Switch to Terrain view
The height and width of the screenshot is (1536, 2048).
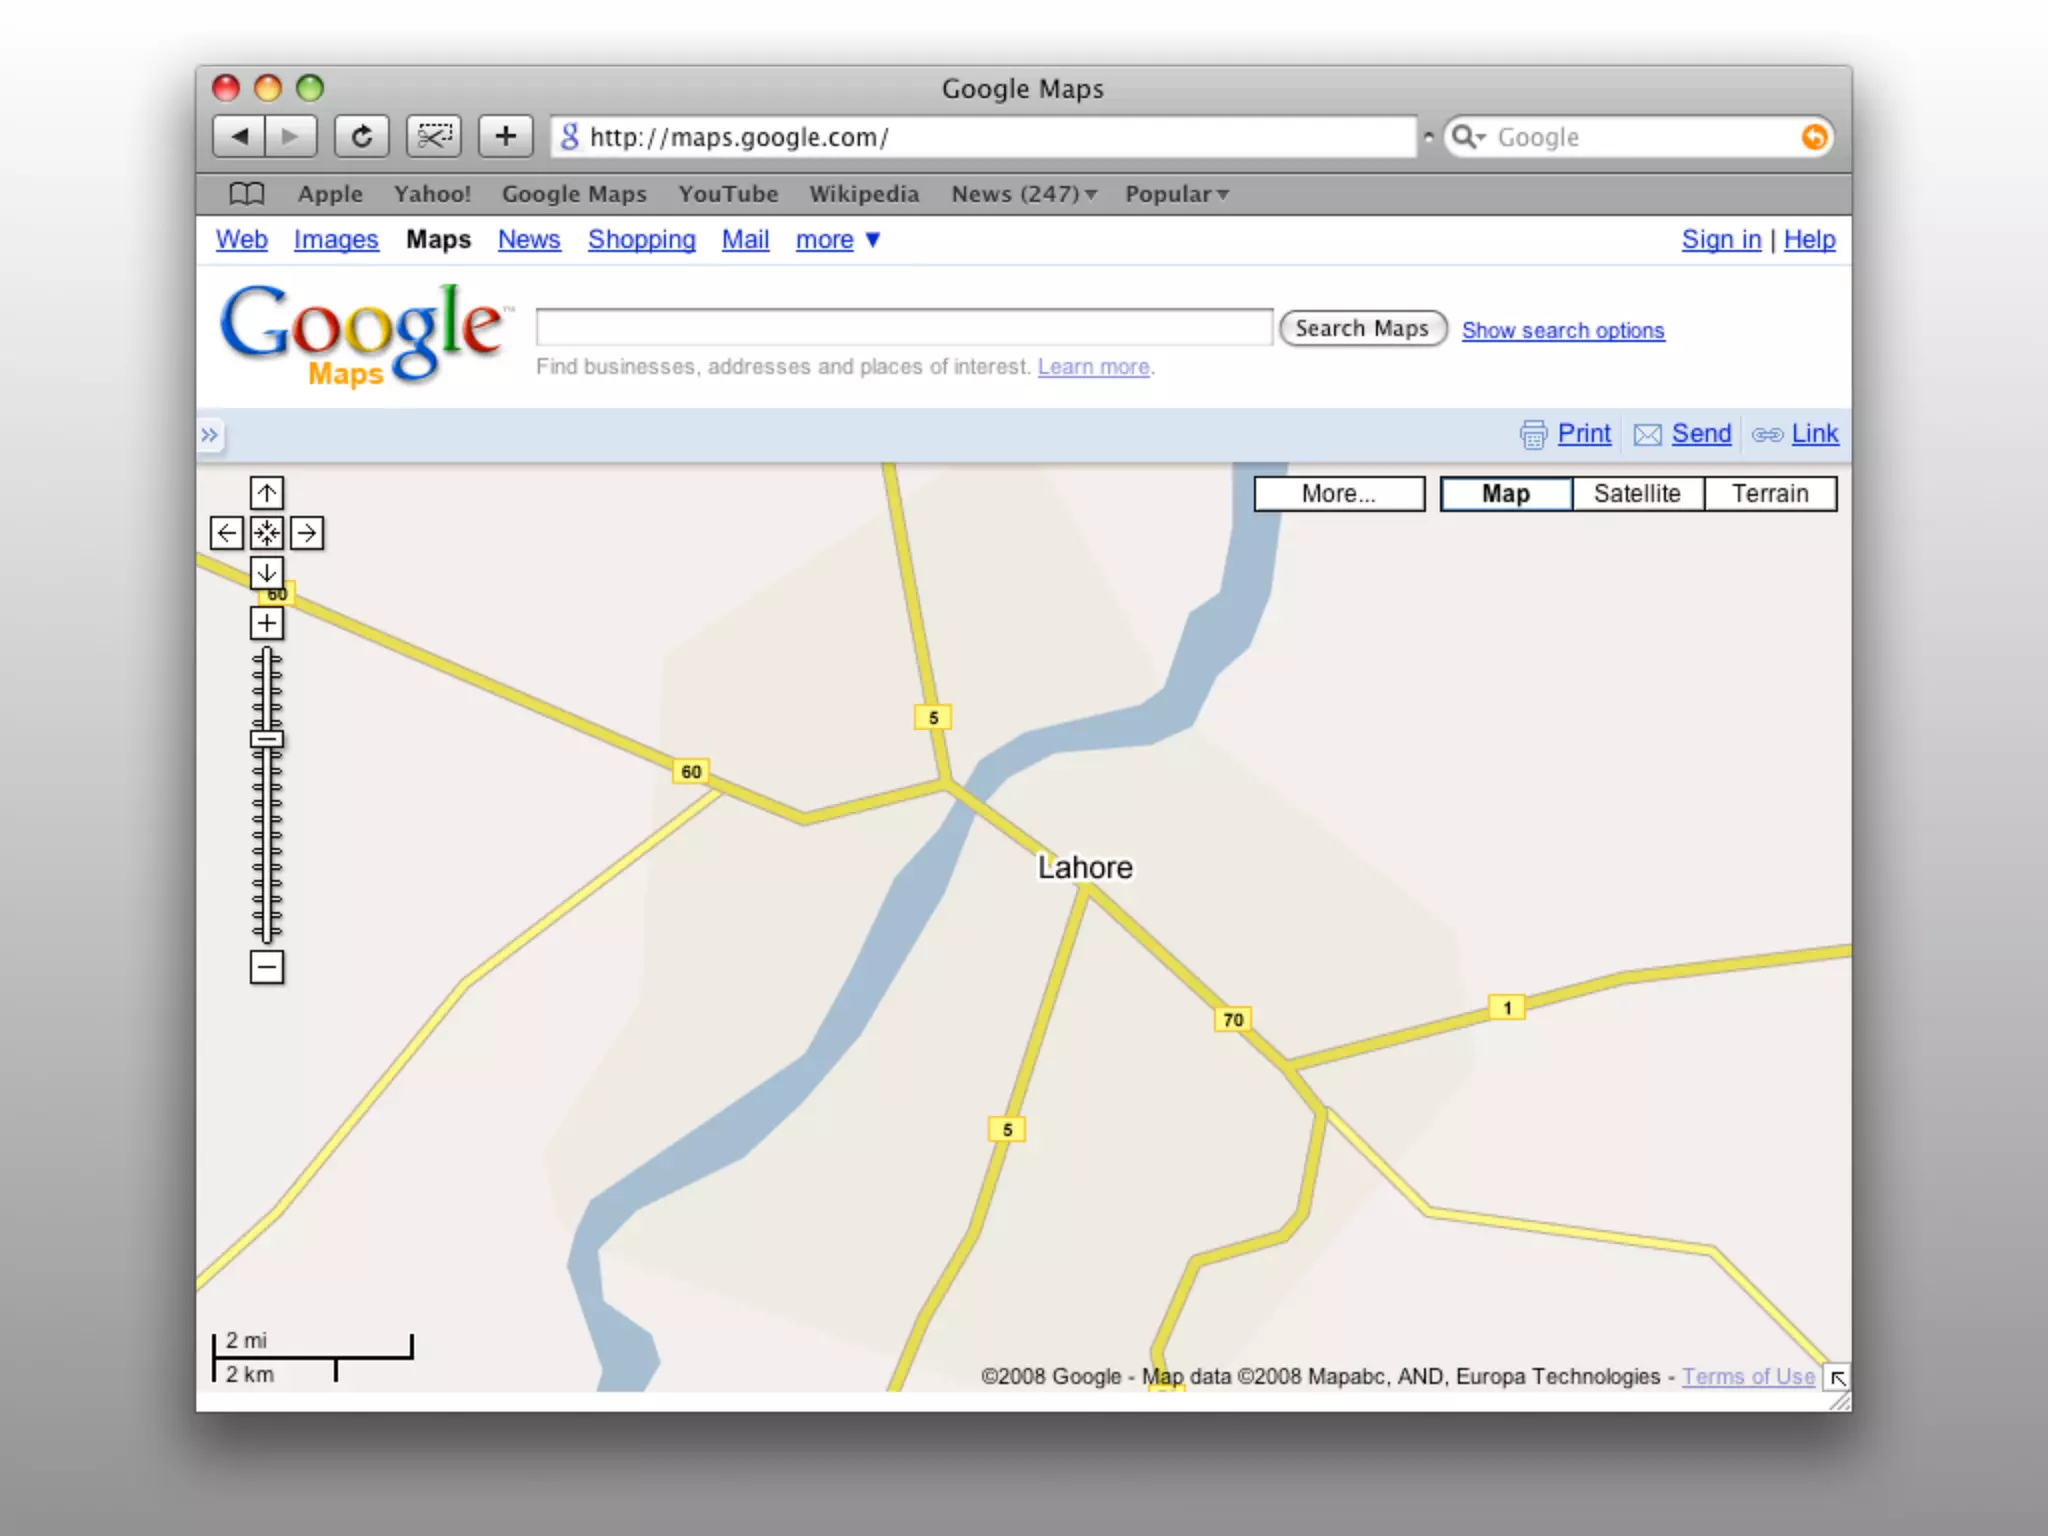pos(1770,494)
